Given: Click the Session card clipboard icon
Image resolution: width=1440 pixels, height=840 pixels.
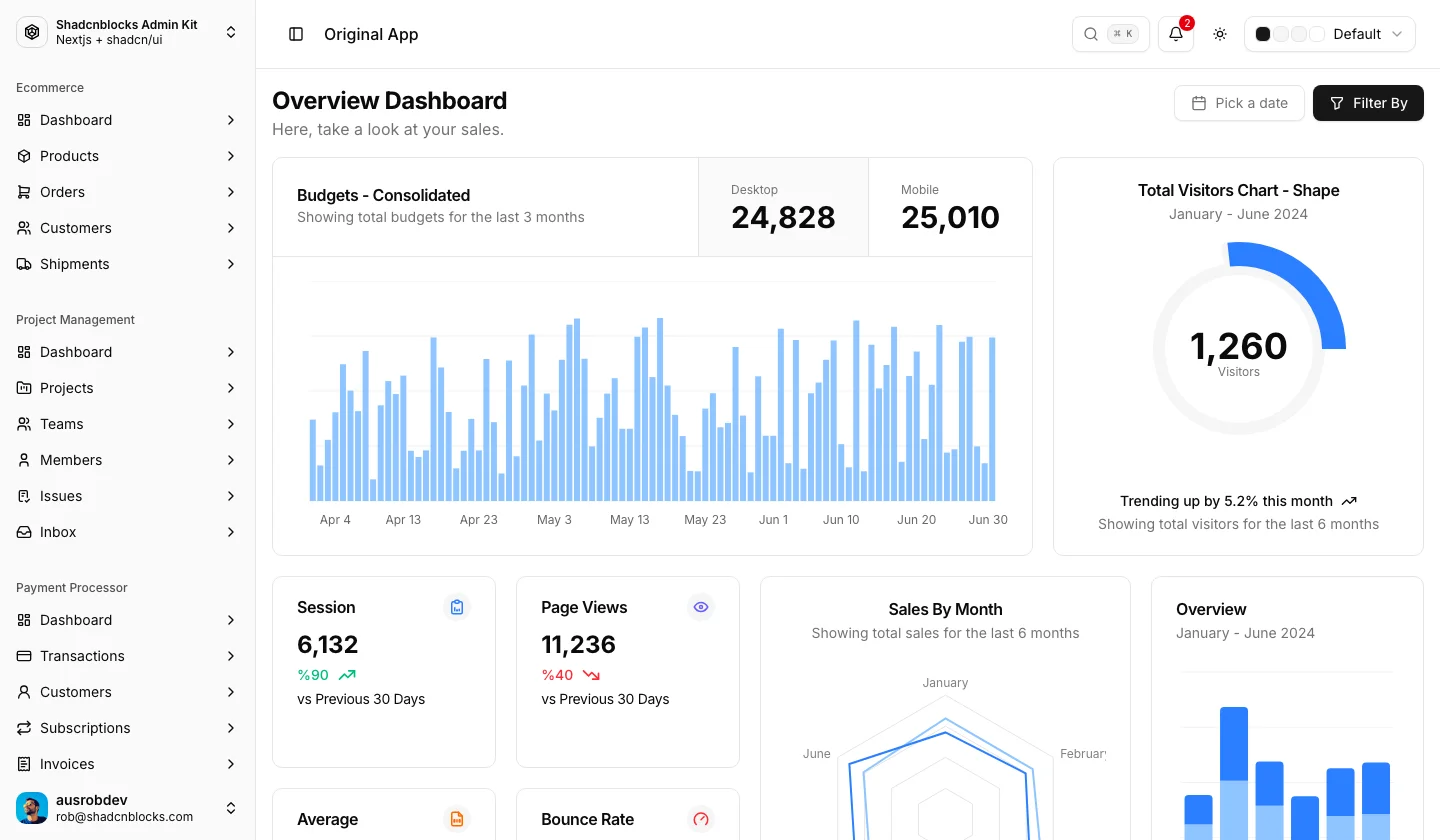Looking at the screenshot, I should pos(457,607).
